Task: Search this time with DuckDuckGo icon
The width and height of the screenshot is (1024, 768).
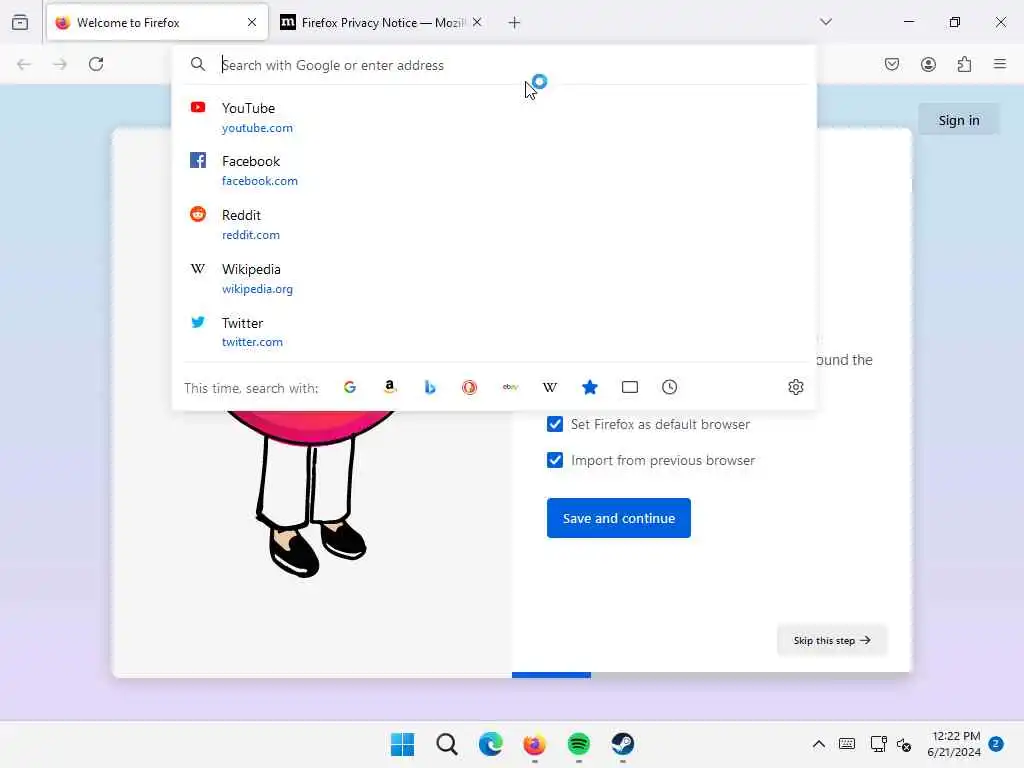Action: pyautogui.click(x=470, y=387)
